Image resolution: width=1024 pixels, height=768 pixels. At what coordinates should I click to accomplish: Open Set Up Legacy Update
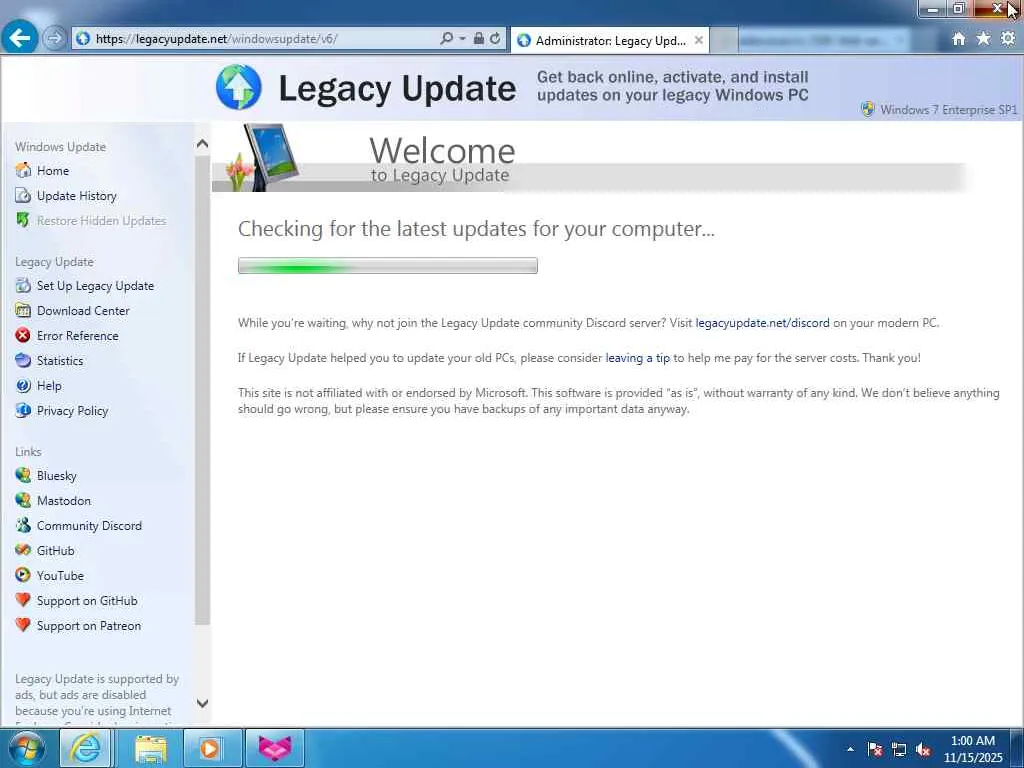95,286
